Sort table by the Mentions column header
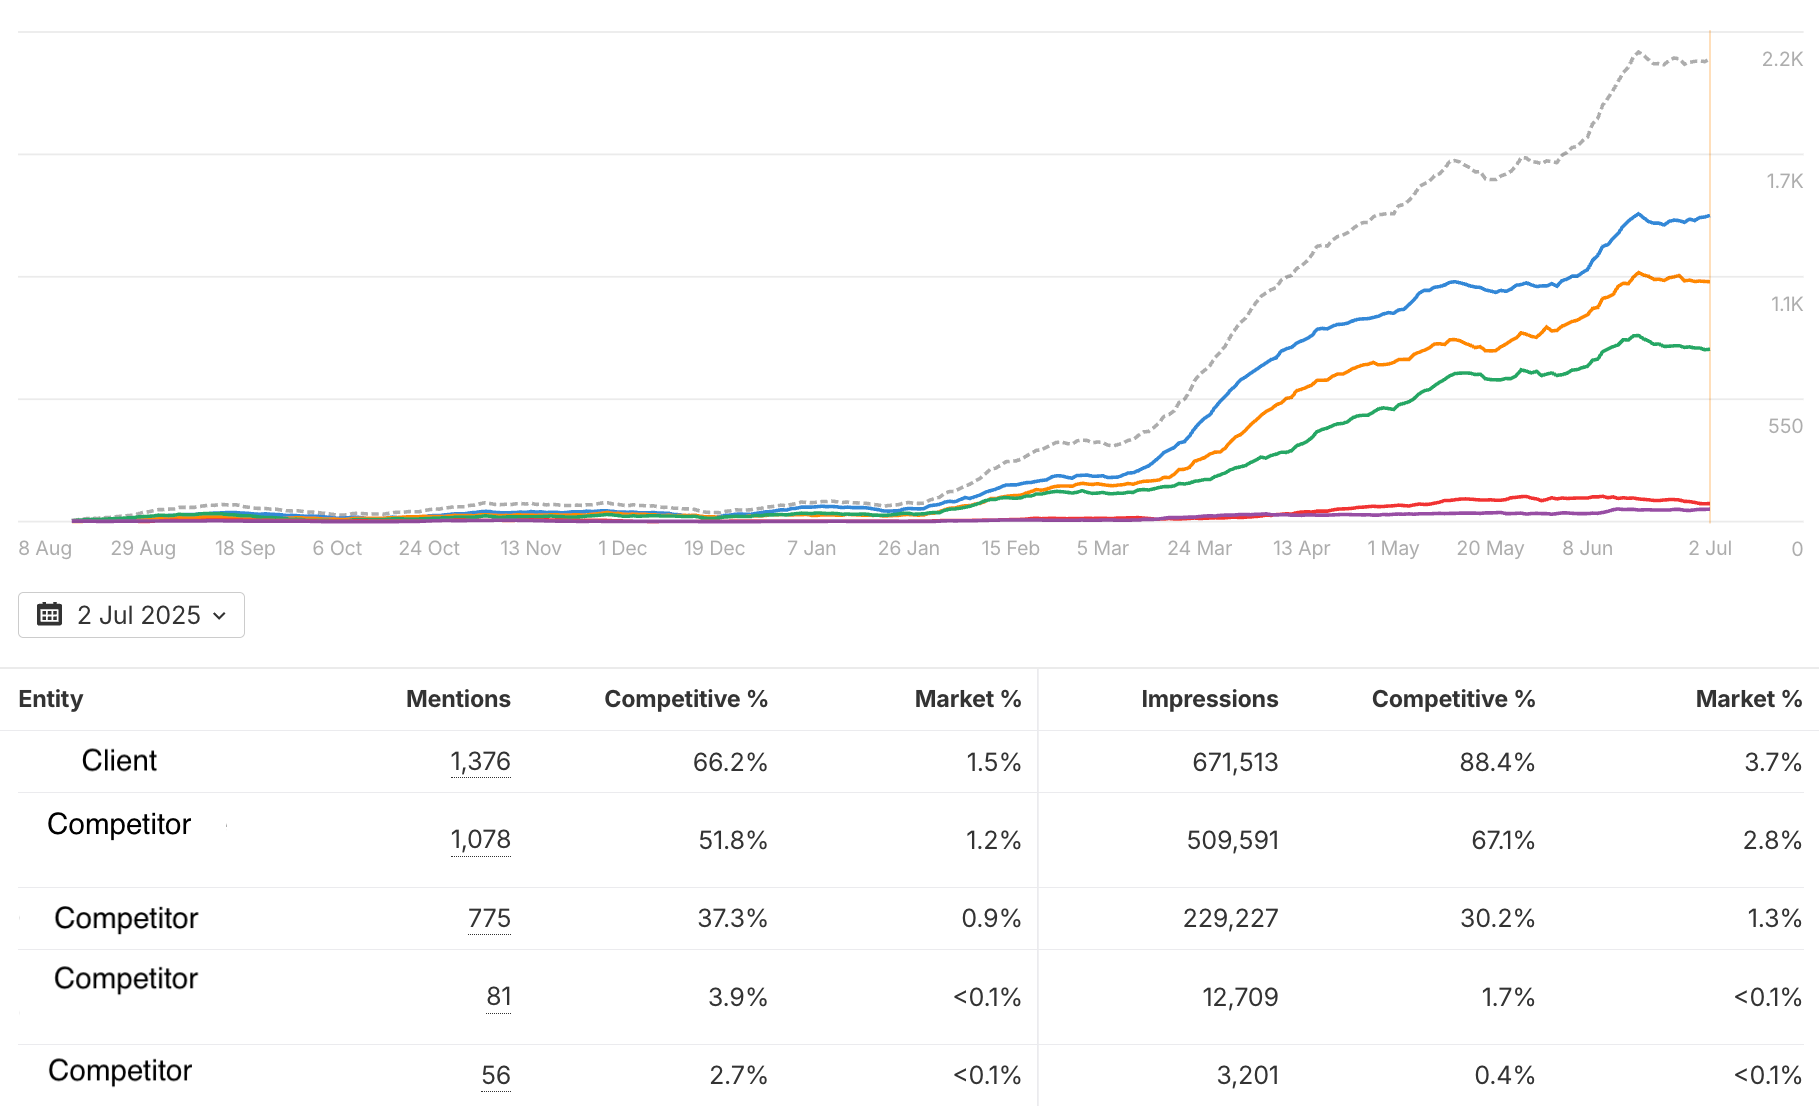The image size is (1819, 1110). (x=457, y=699)
